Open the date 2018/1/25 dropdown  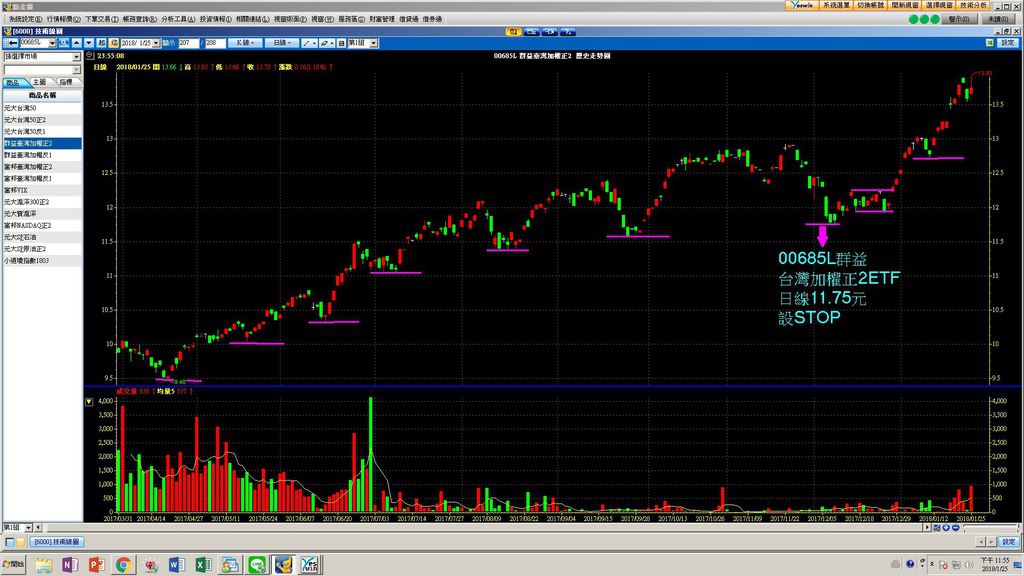[156, 43]
